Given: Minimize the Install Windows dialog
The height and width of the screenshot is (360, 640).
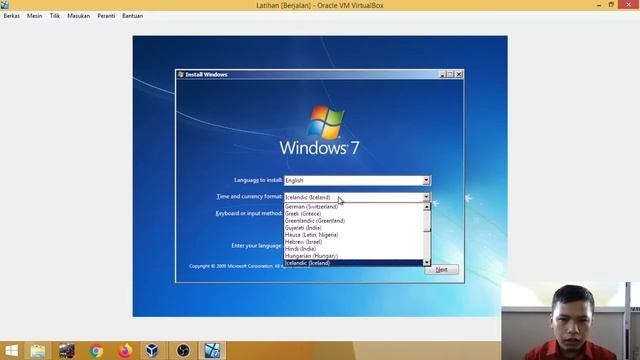Looking at the screenshot, I should 442,74.
